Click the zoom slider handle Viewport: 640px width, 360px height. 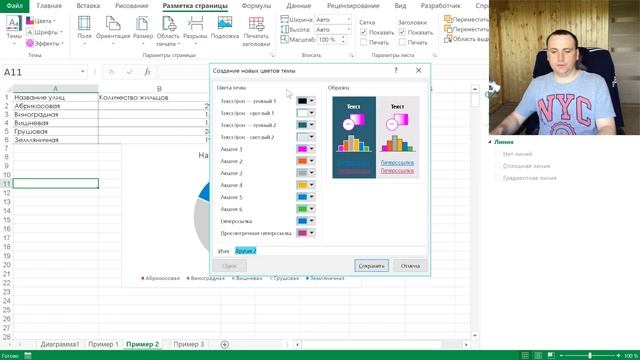pyautogui.click(x=590, y=356)
